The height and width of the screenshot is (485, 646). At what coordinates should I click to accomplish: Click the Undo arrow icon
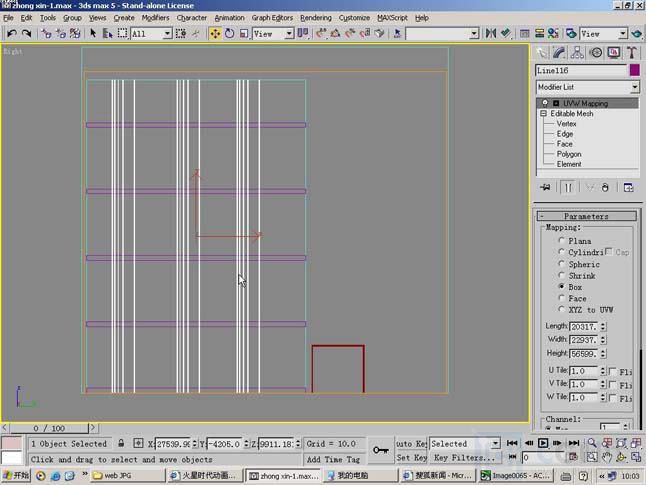pos(11,33)
